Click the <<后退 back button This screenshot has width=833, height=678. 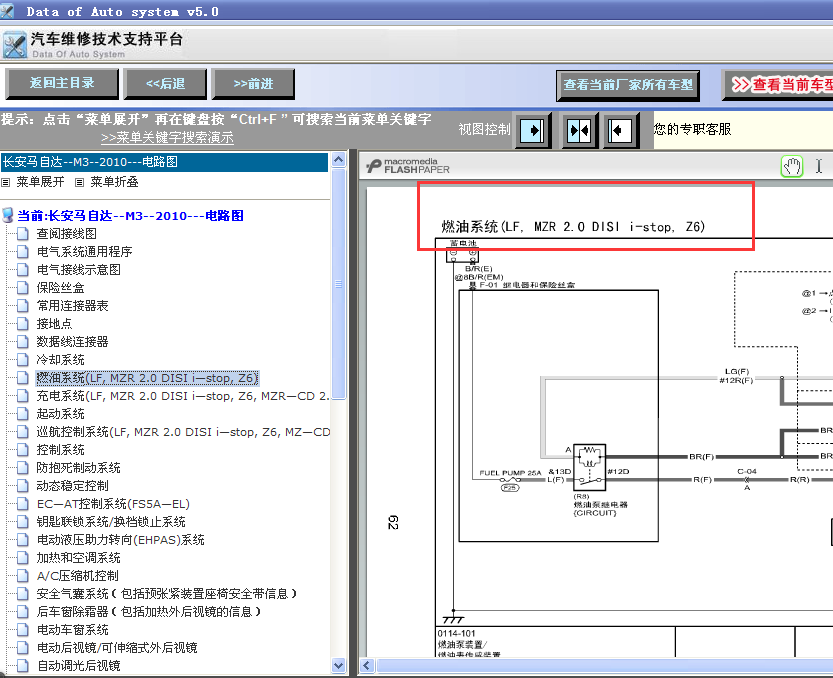pyautogui.click(x=165, y=83)
